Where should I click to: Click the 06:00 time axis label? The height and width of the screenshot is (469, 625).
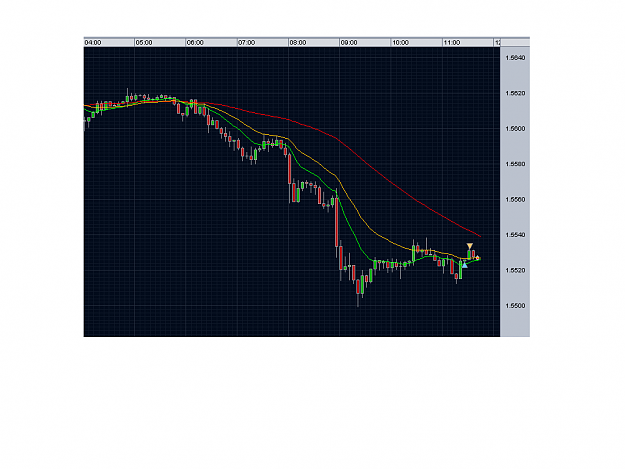pos(195,43)
